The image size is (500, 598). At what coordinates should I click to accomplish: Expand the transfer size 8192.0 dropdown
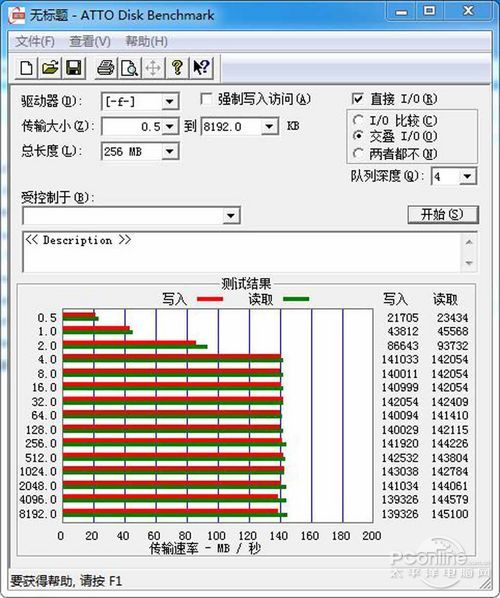(x=269, y=127)
